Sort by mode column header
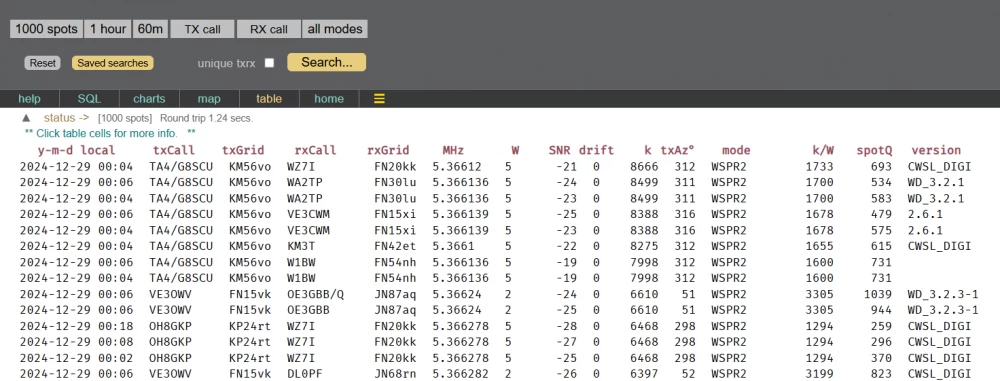This screenshot has width=1000, height=381. pos(736,151)
